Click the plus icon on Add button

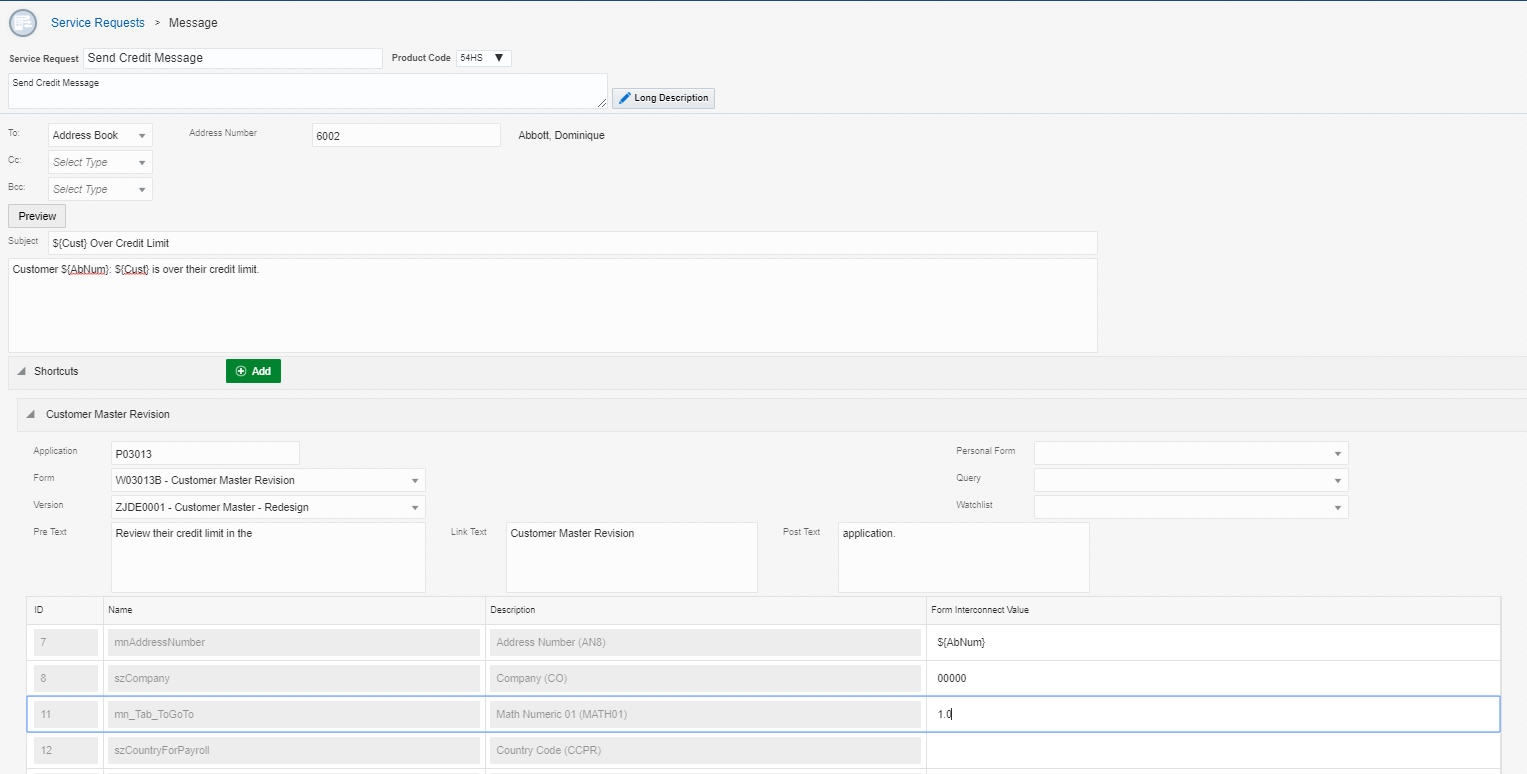pos(241,371)
